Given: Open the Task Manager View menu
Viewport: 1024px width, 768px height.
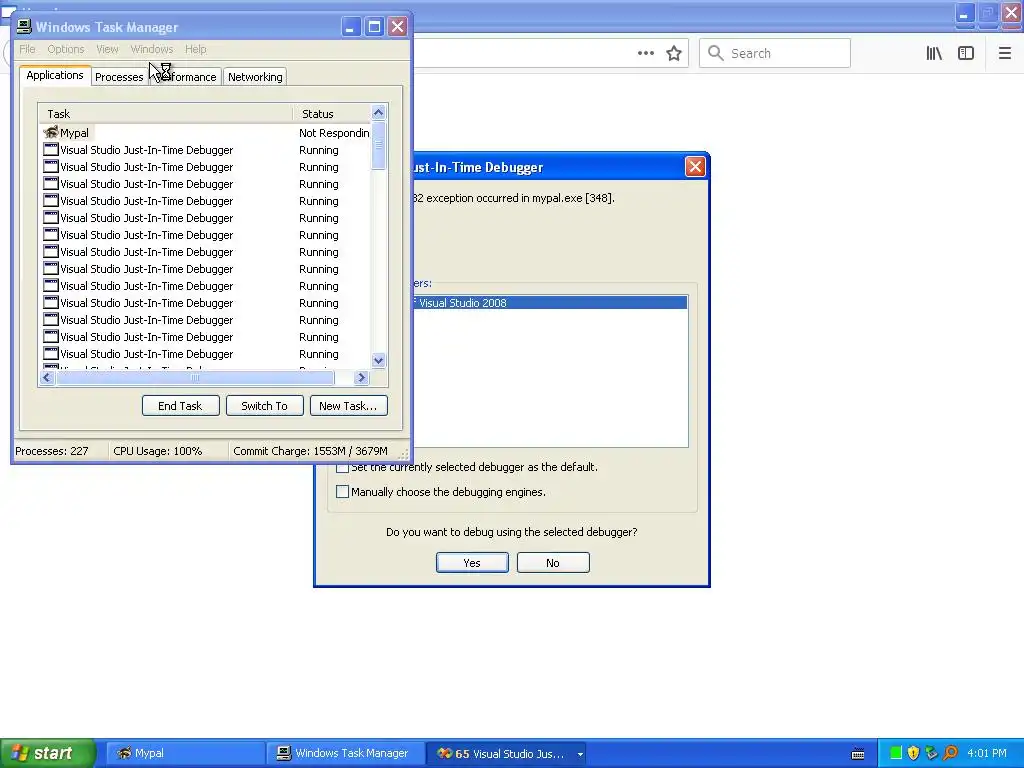Looking at the screenshot, I should [107, 49].
